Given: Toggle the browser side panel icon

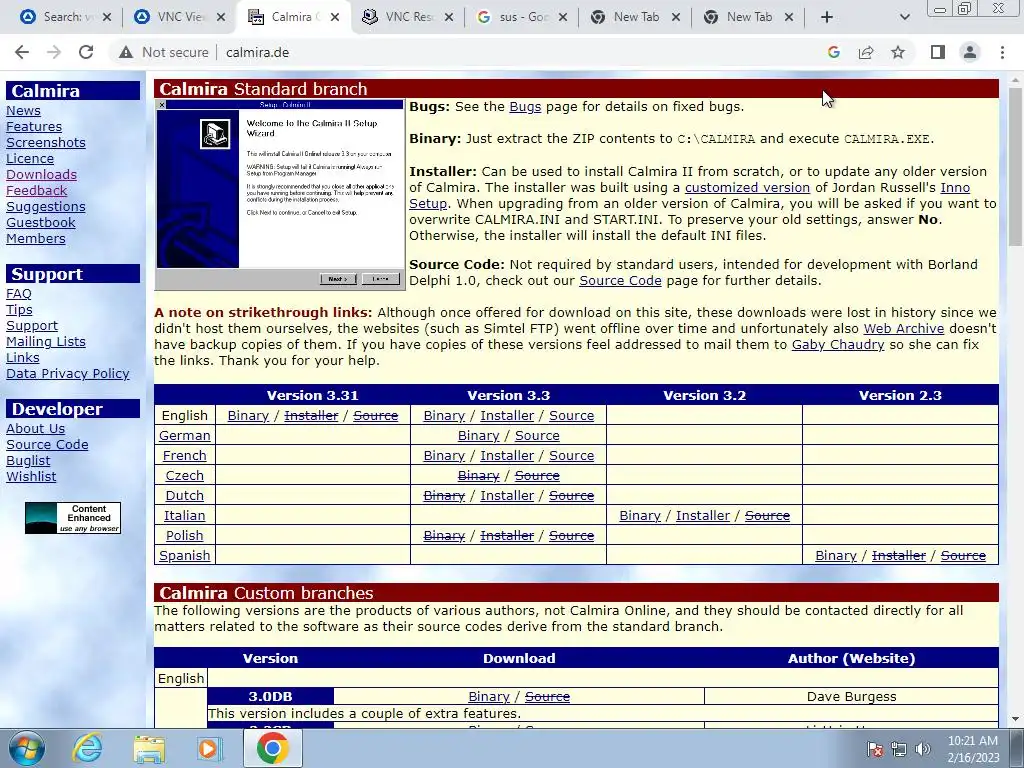Looking at the screenshot, I should (938, 52).
